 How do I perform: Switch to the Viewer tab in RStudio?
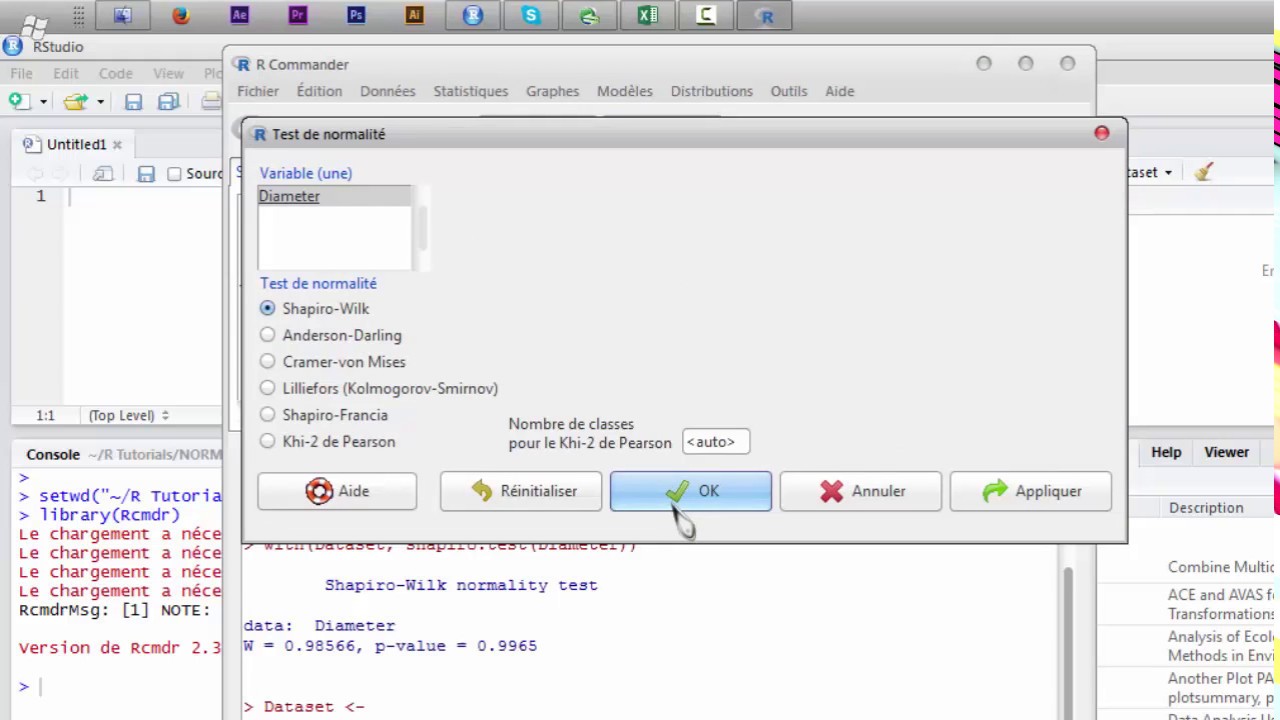(x=1226, y=452)
